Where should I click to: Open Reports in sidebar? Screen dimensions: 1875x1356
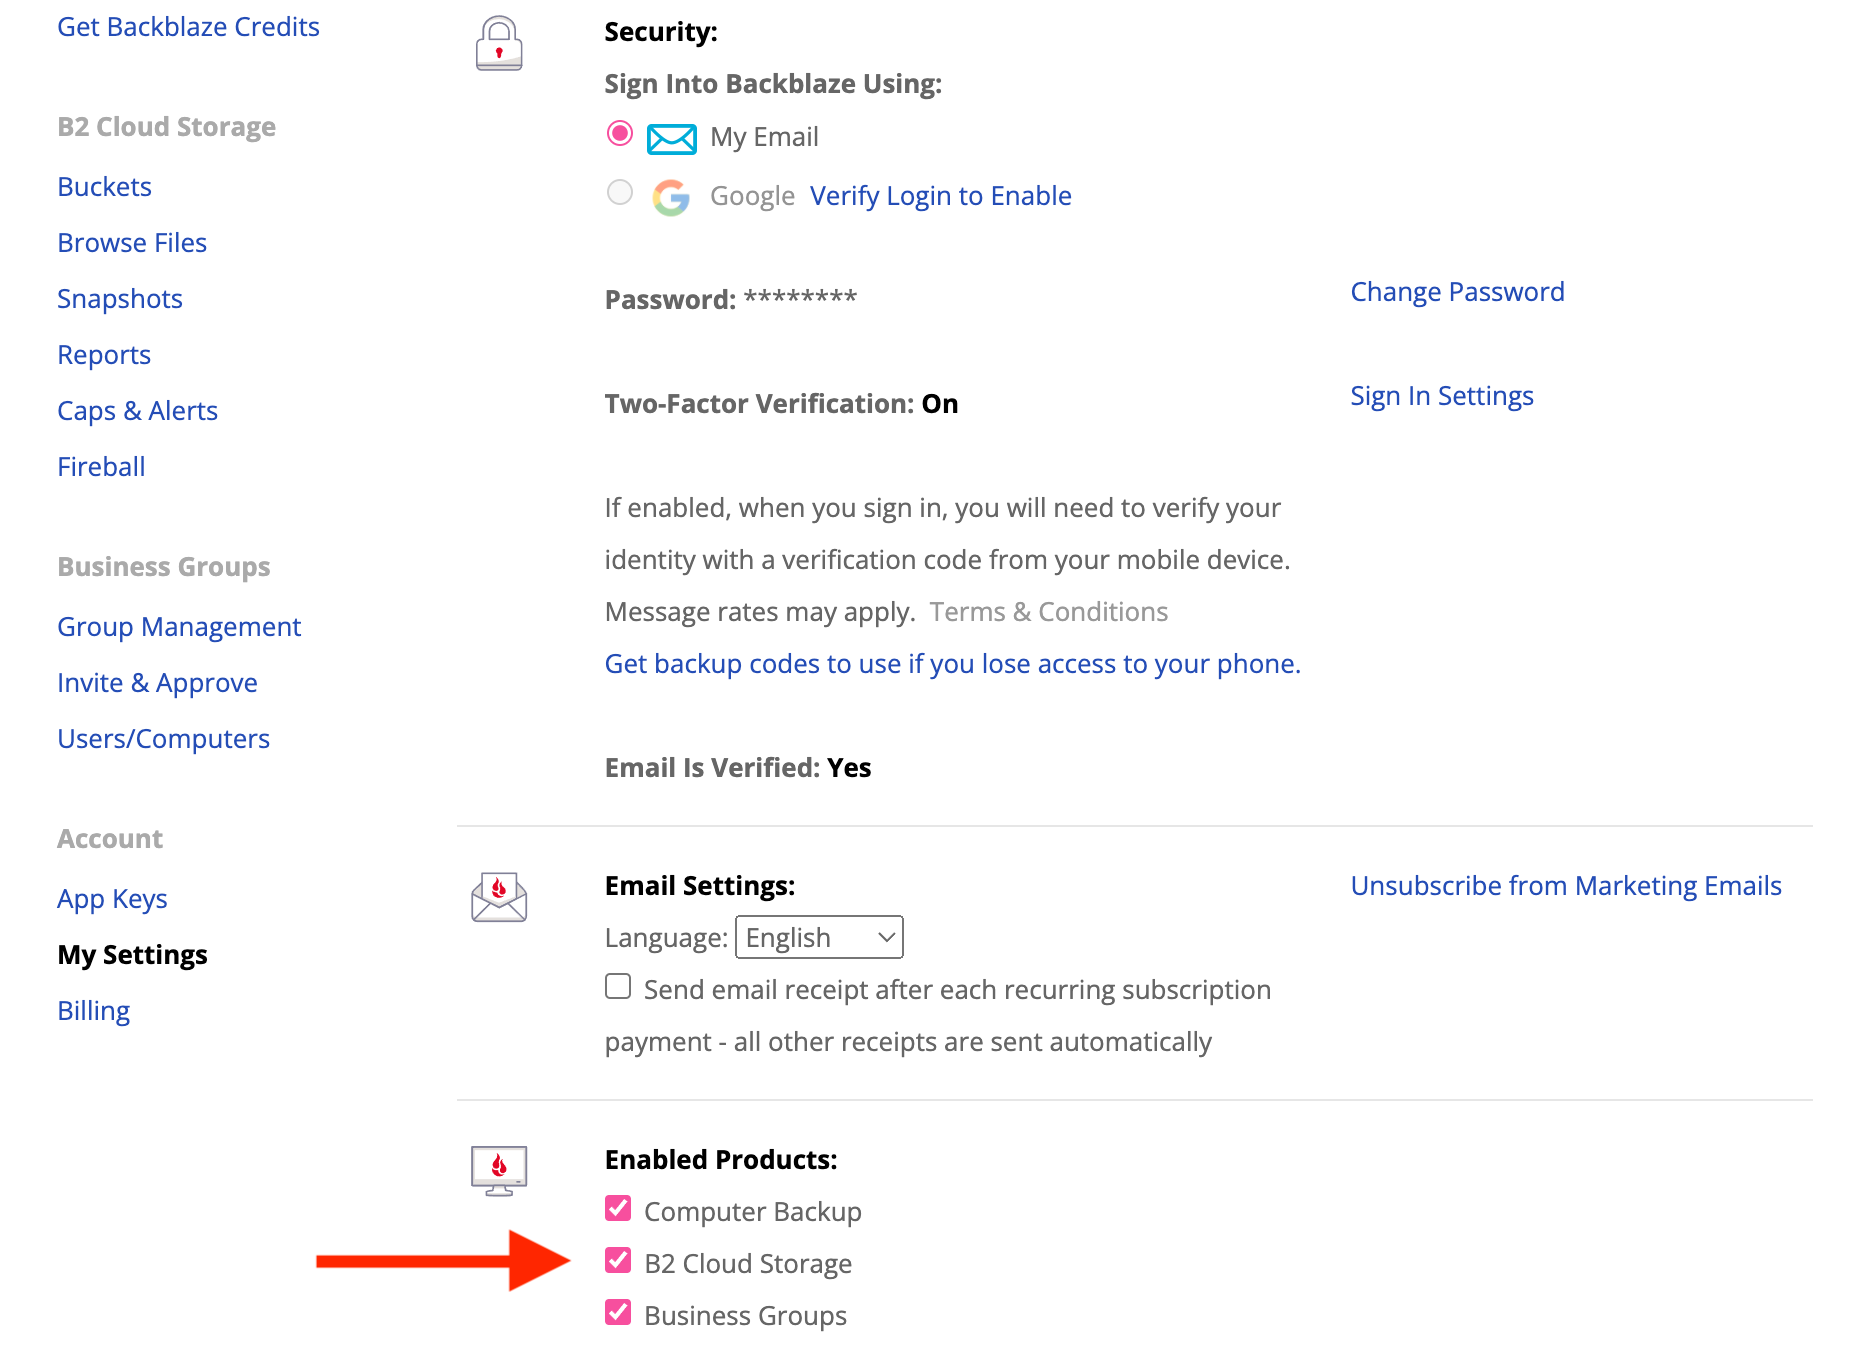point(104,355)
